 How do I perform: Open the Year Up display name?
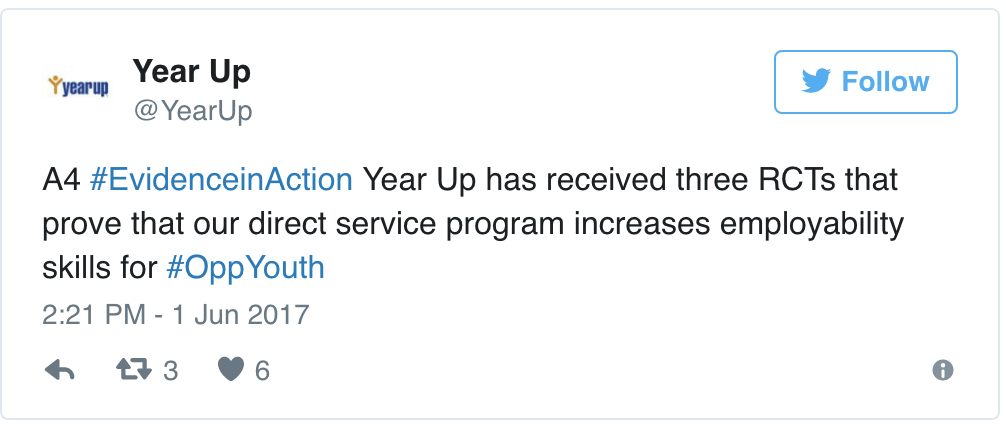(191, 72)
